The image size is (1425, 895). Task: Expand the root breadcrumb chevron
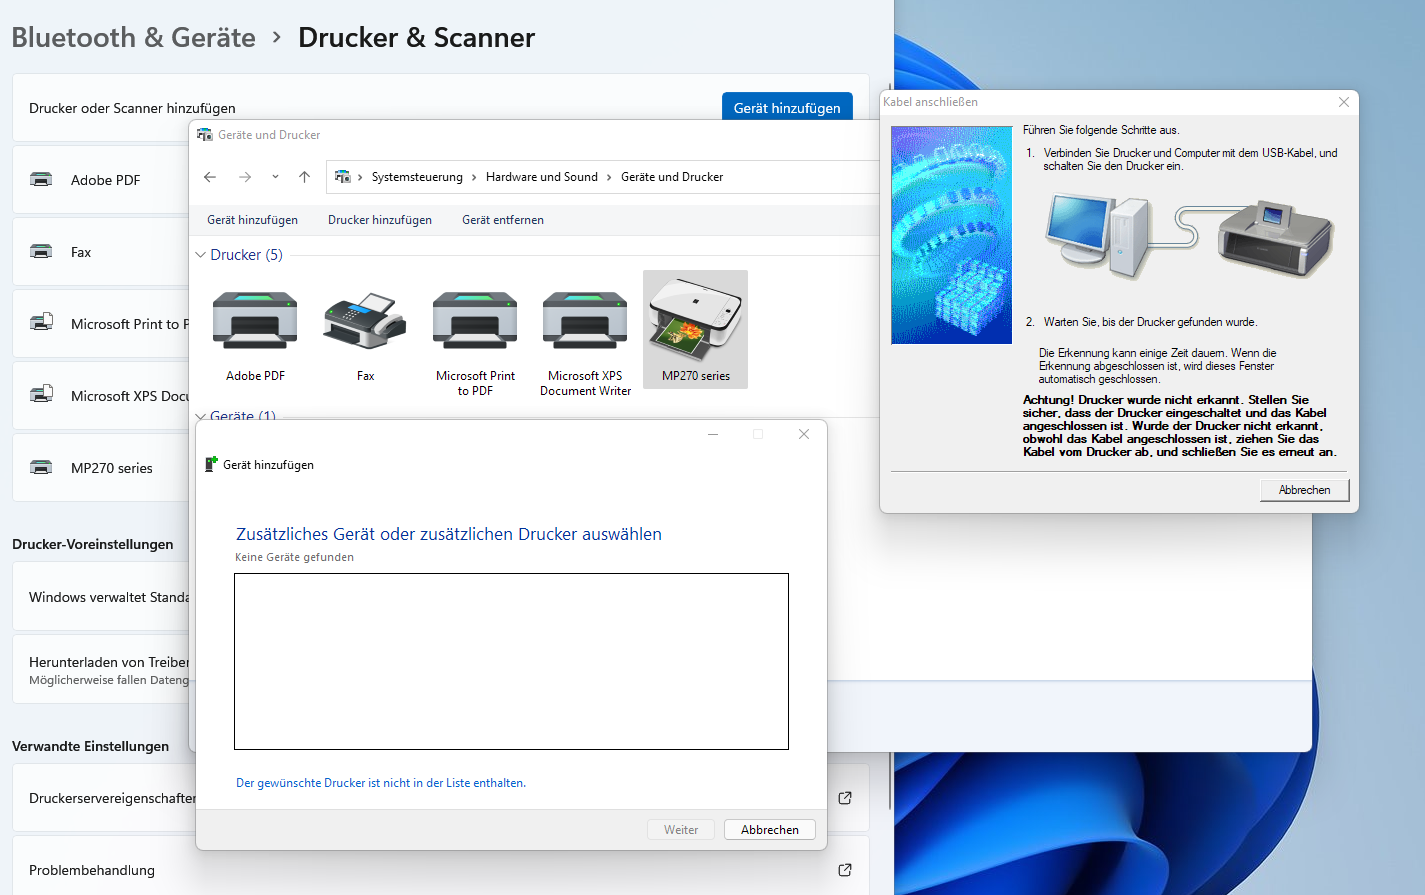pos(360,177)
